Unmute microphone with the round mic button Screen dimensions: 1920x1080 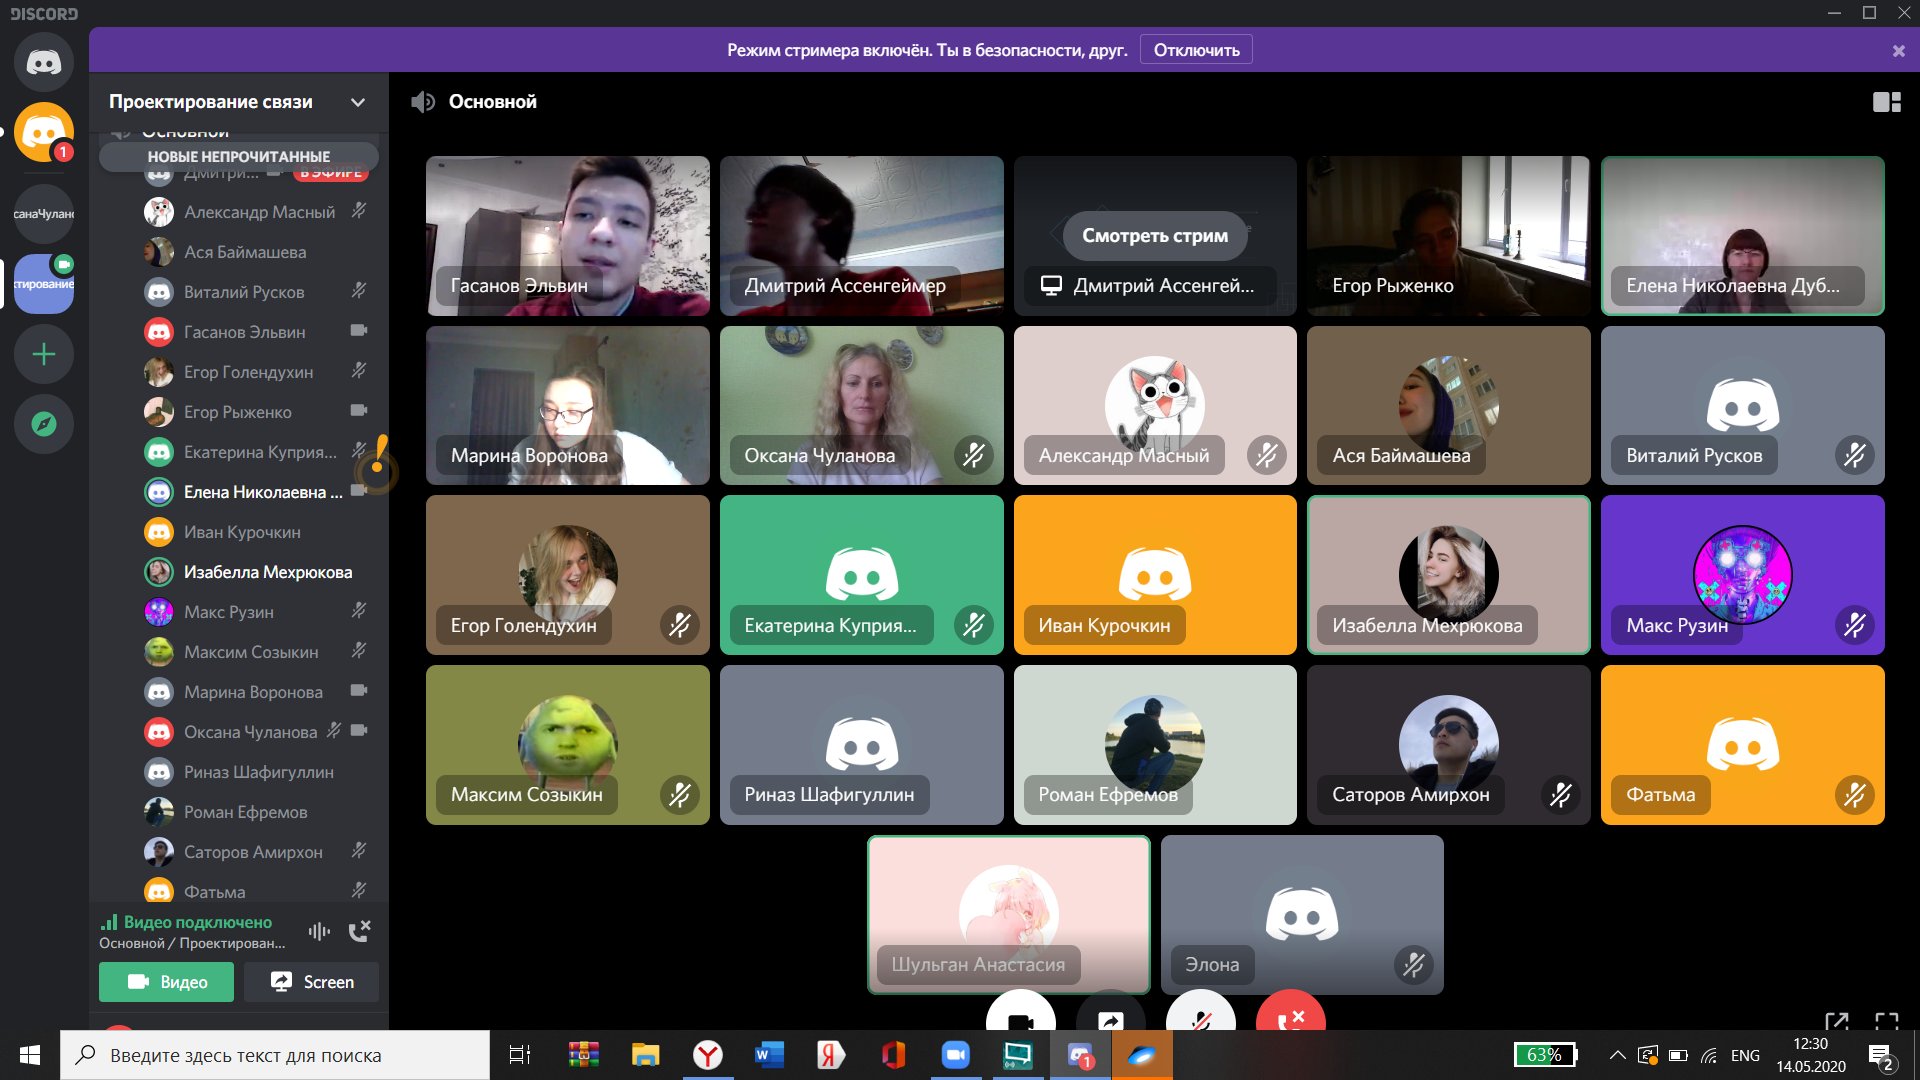(1200, 1015)
